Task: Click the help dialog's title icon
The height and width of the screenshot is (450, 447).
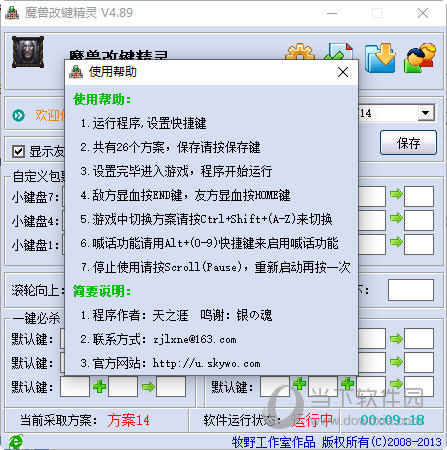Action: 76,72
